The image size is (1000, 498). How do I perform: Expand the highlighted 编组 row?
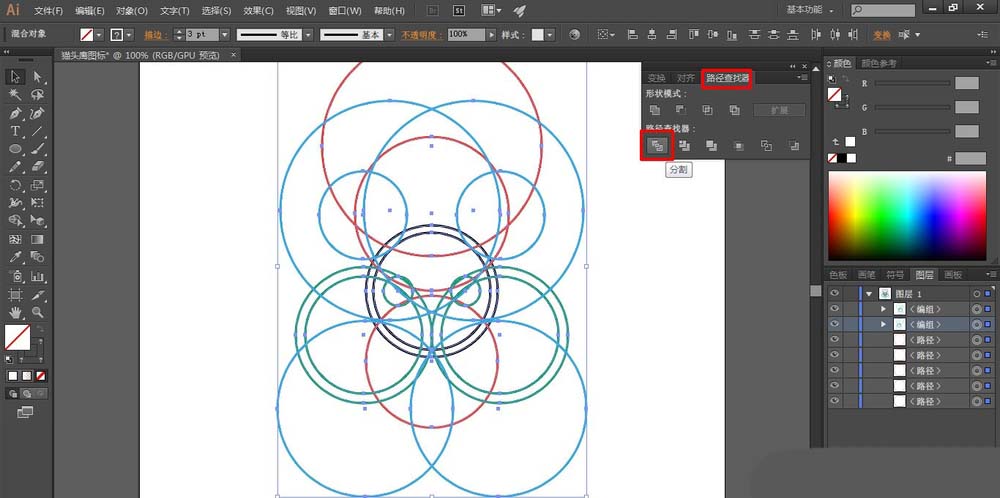[x=883, y=325]
